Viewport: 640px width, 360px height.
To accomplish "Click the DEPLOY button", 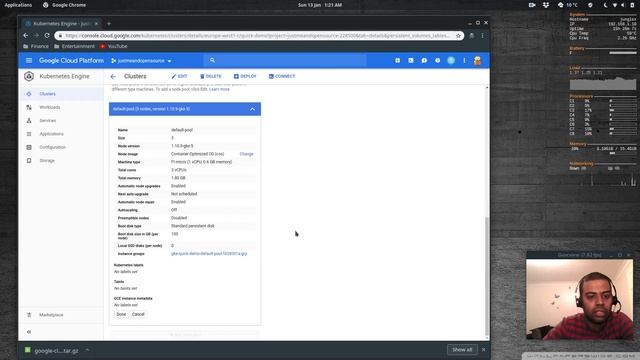I will tap(245, 76).
